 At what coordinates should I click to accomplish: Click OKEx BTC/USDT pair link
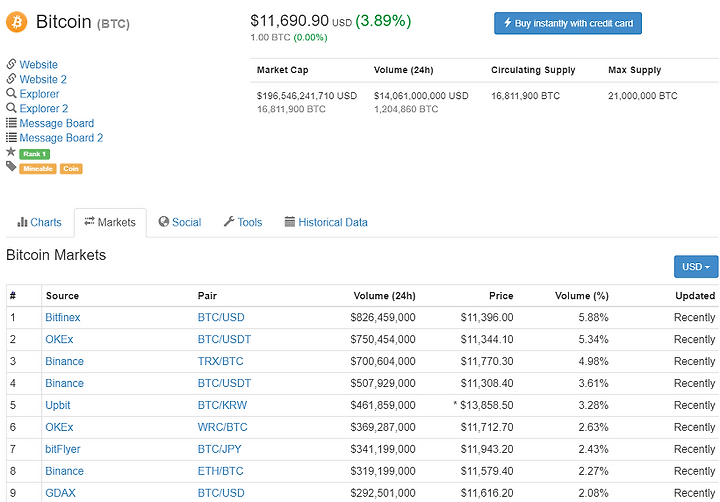coord(225,339)
